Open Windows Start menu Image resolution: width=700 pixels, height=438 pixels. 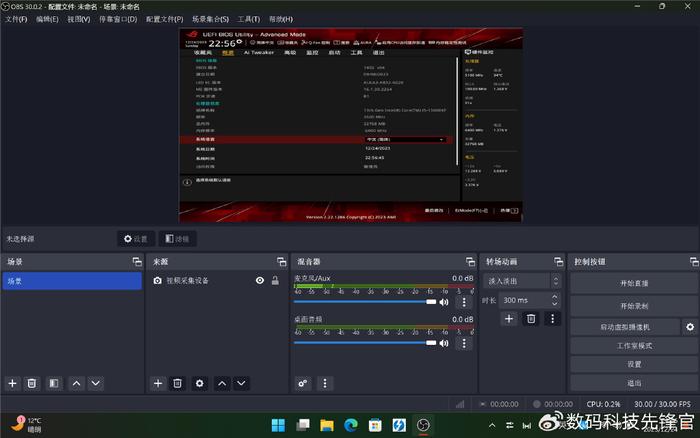pyautogui.click(x=278, y=425)
